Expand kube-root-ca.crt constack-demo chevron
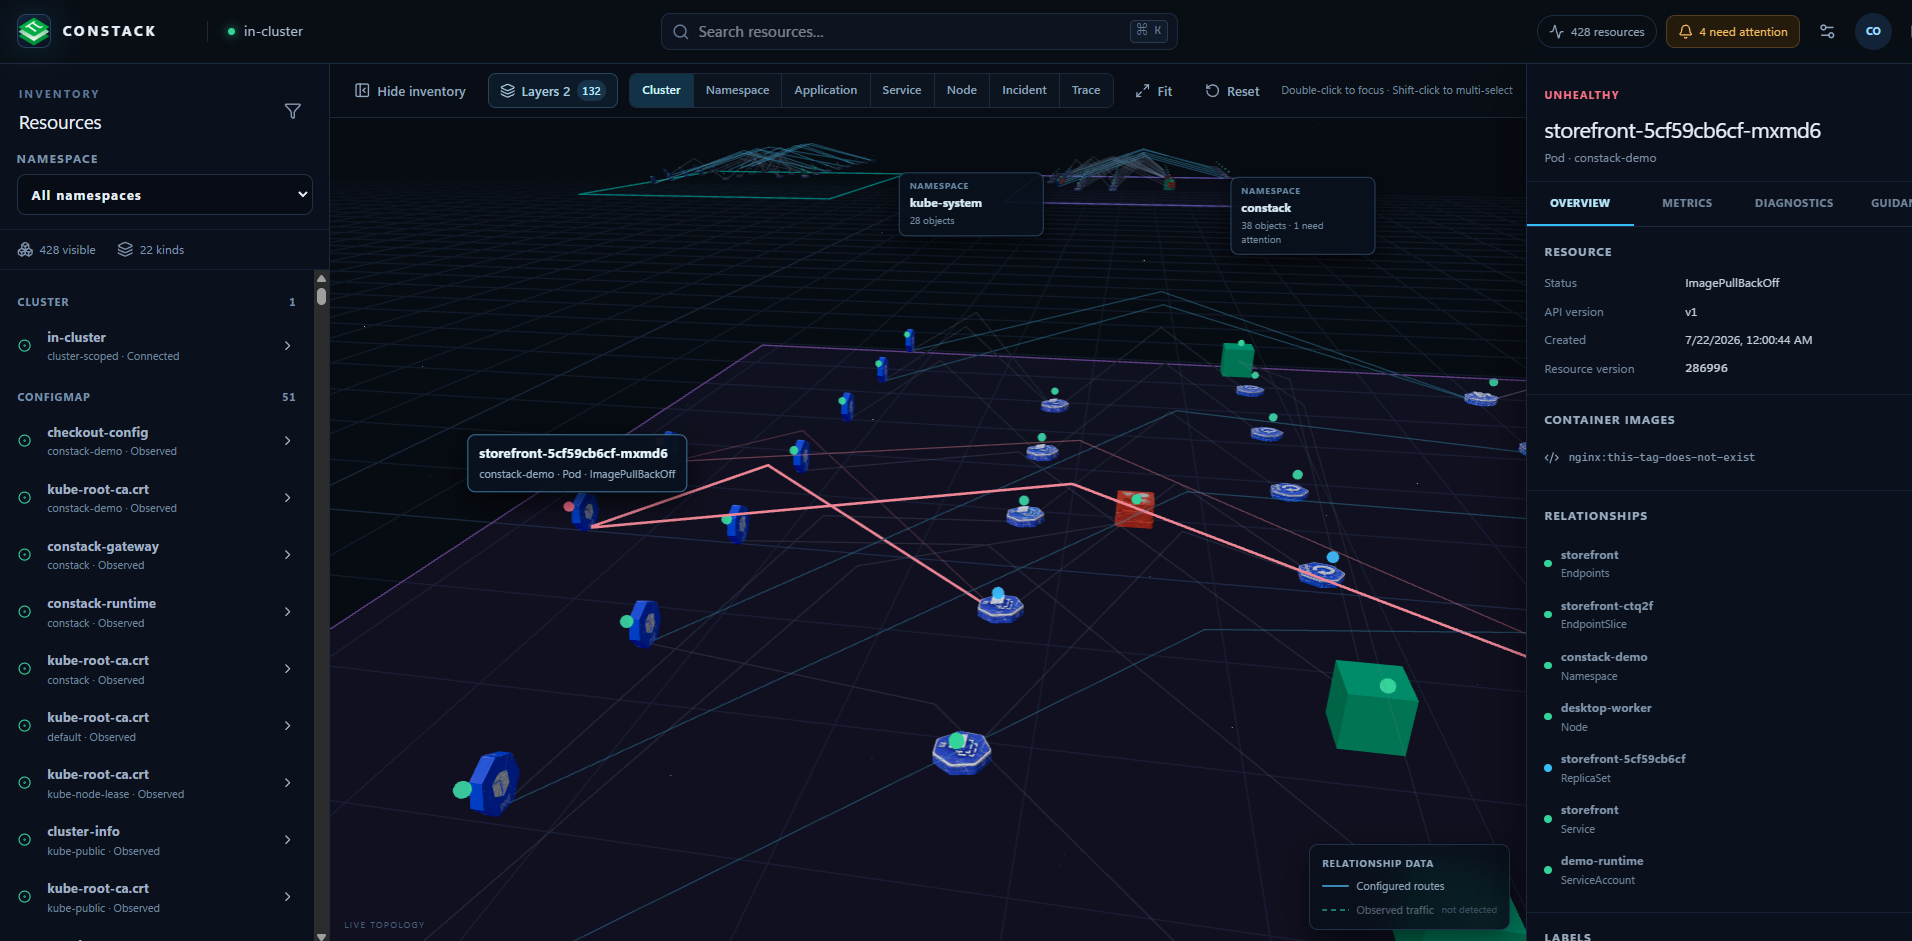This screenshot has height=941, width=1912. click(x=288, y=498)
